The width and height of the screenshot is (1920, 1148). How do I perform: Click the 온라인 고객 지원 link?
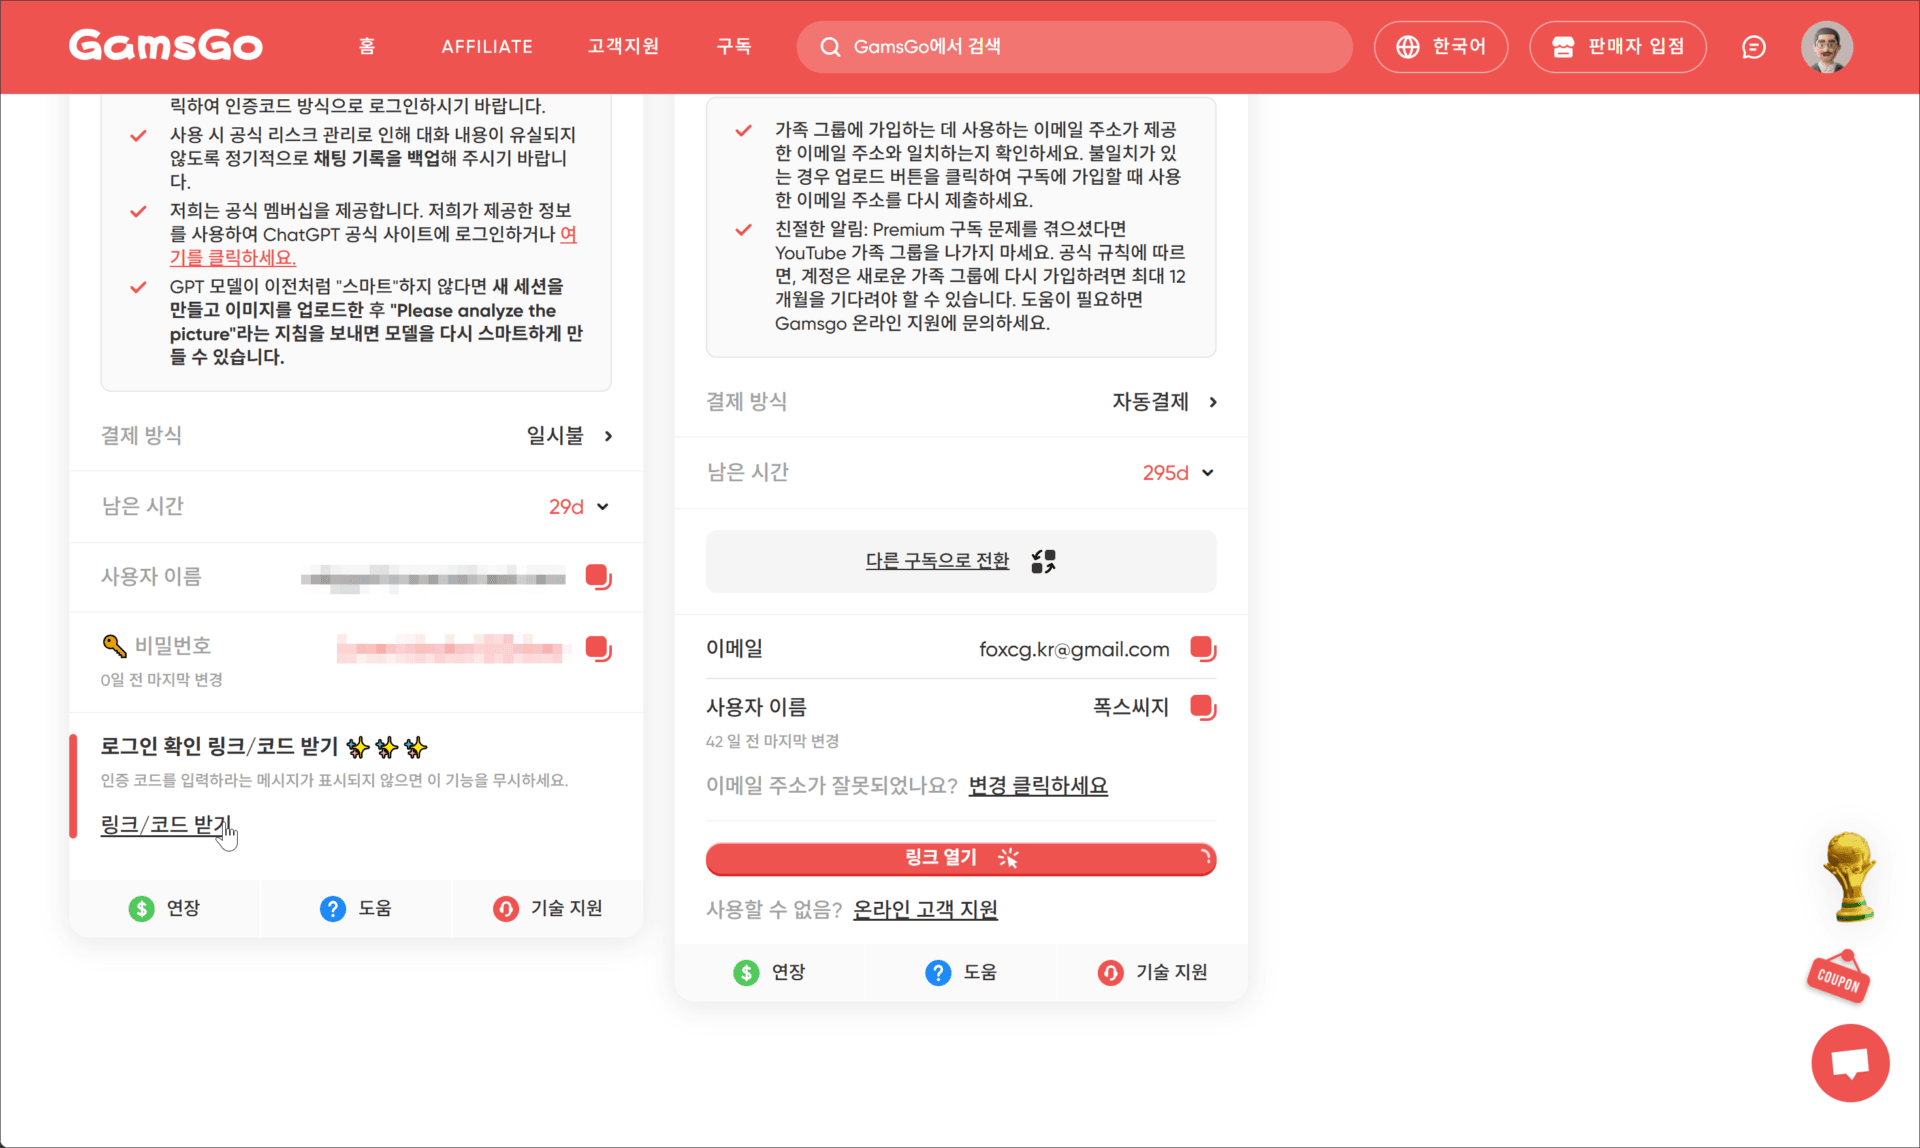[x=925, y=910]
